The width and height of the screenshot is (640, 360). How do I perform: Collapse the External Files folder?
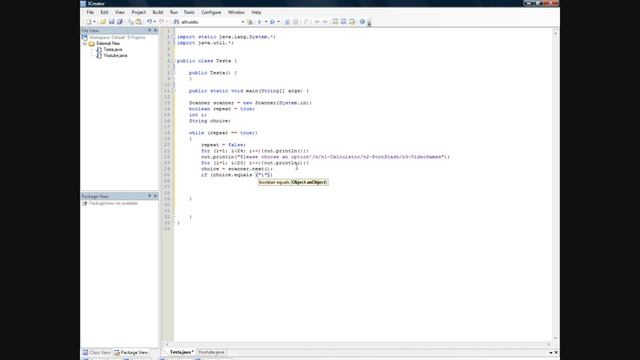[85, 43]
